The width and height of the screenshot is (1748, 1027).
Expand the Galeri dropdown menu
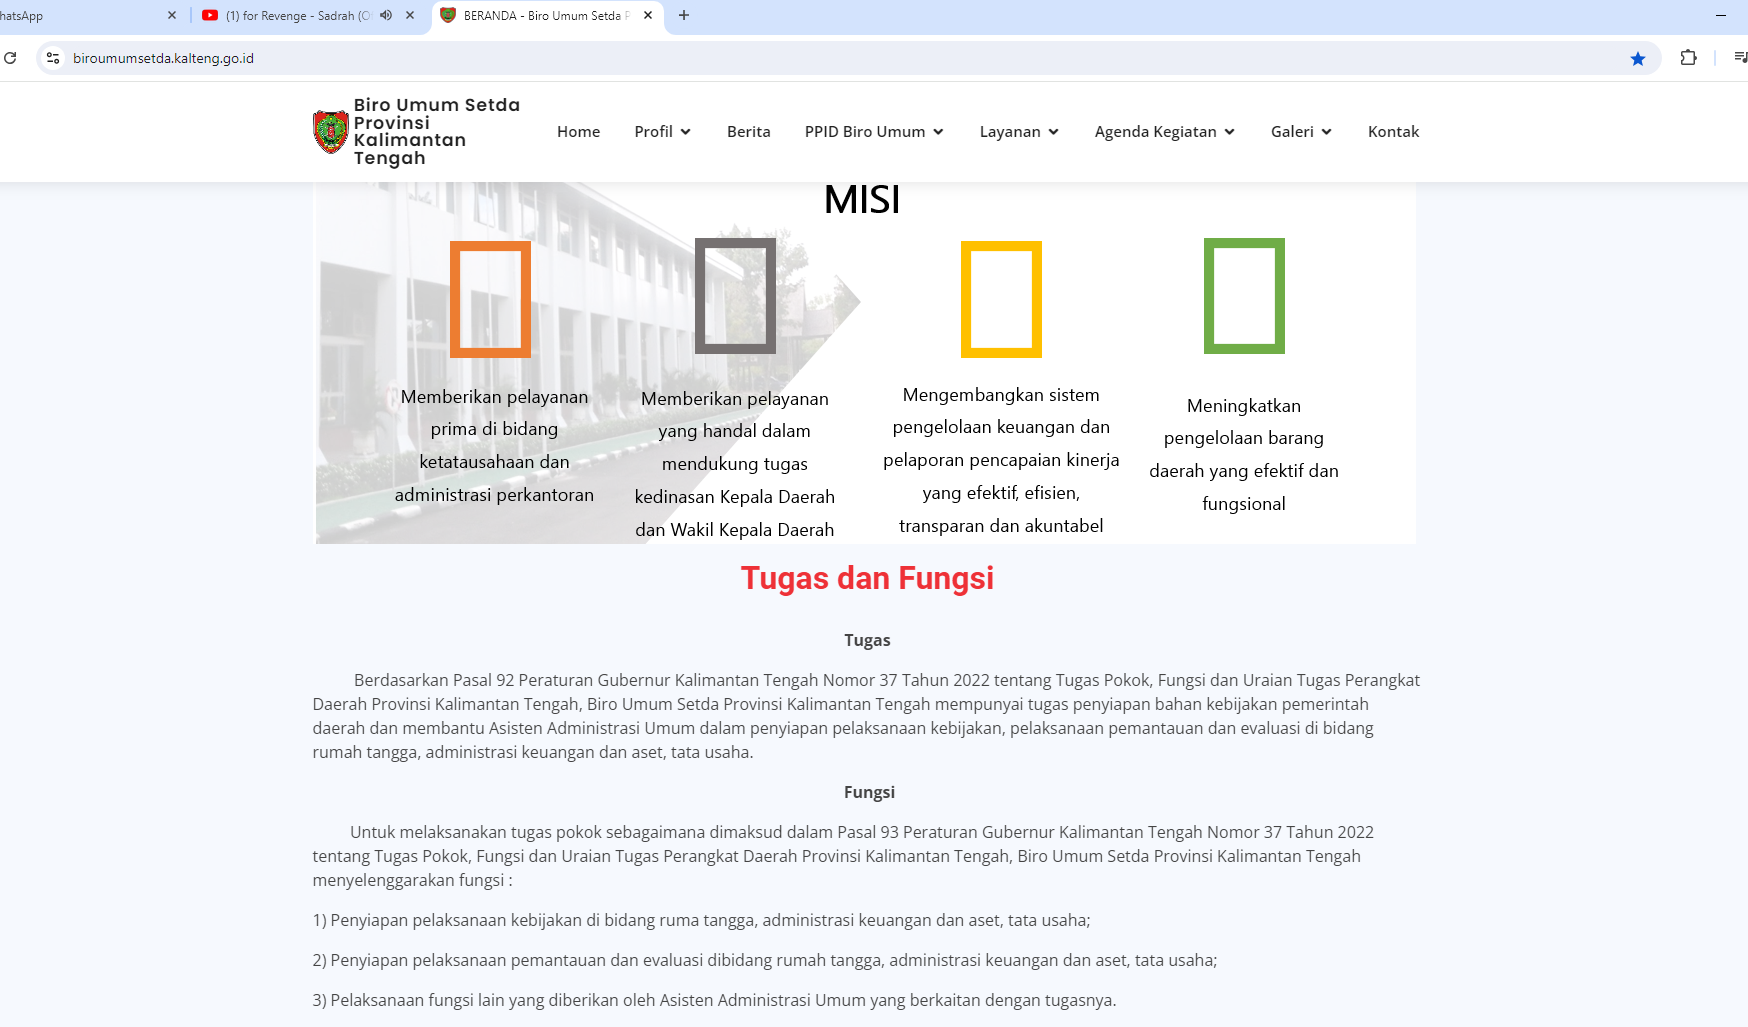(1301, 132)
